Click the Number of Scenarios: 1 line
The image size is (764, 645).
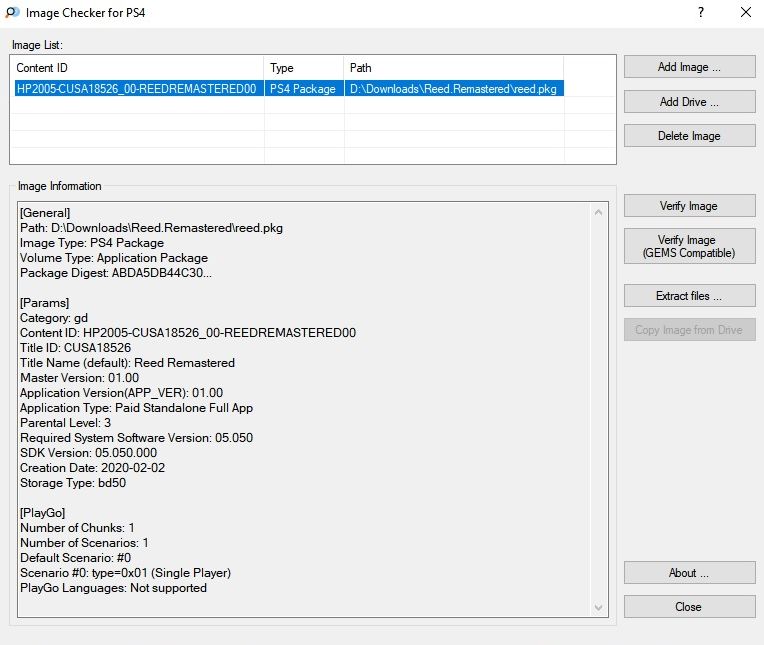click(84, 543)
